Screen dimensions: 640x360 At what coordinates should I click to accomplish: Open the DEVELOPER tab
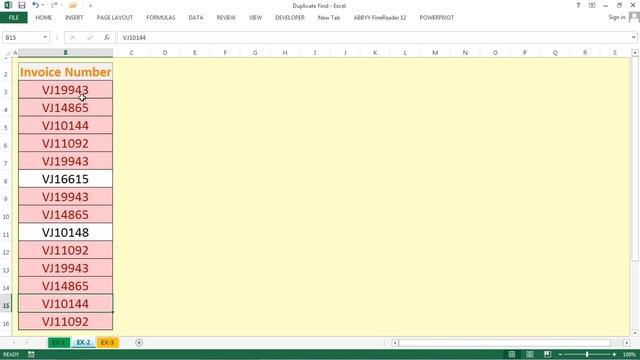pyautogui.click(x=290, y=18)
